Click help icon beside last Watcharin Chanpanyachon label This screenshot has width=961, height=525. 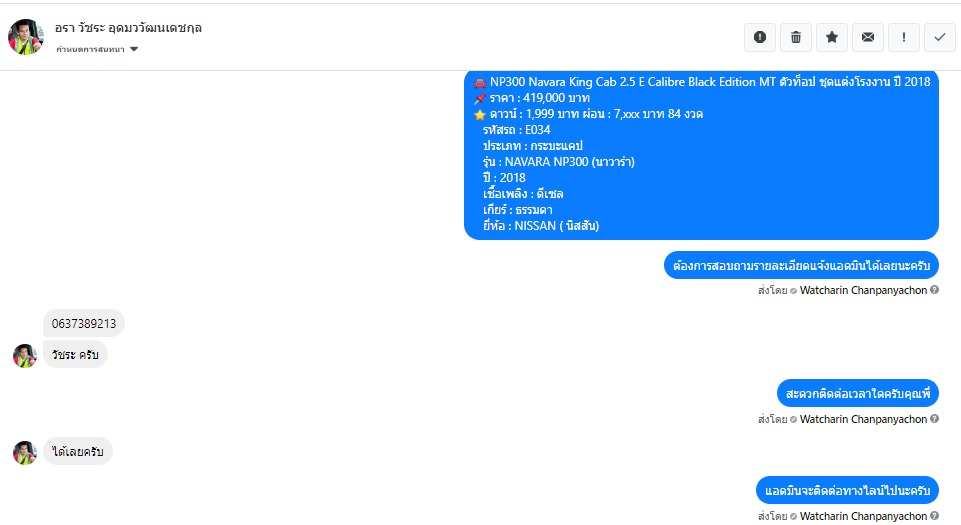tap(934, 516)
